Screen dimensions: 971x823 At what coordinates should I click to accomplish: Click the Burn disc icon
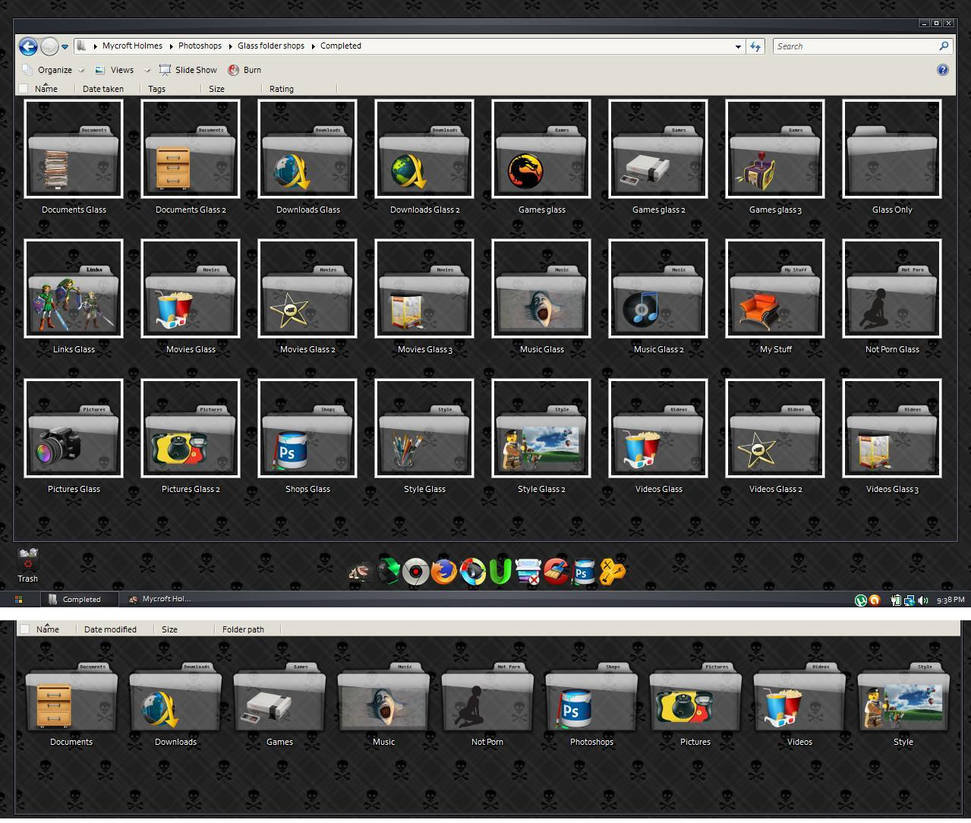click(x=233, y=70)
